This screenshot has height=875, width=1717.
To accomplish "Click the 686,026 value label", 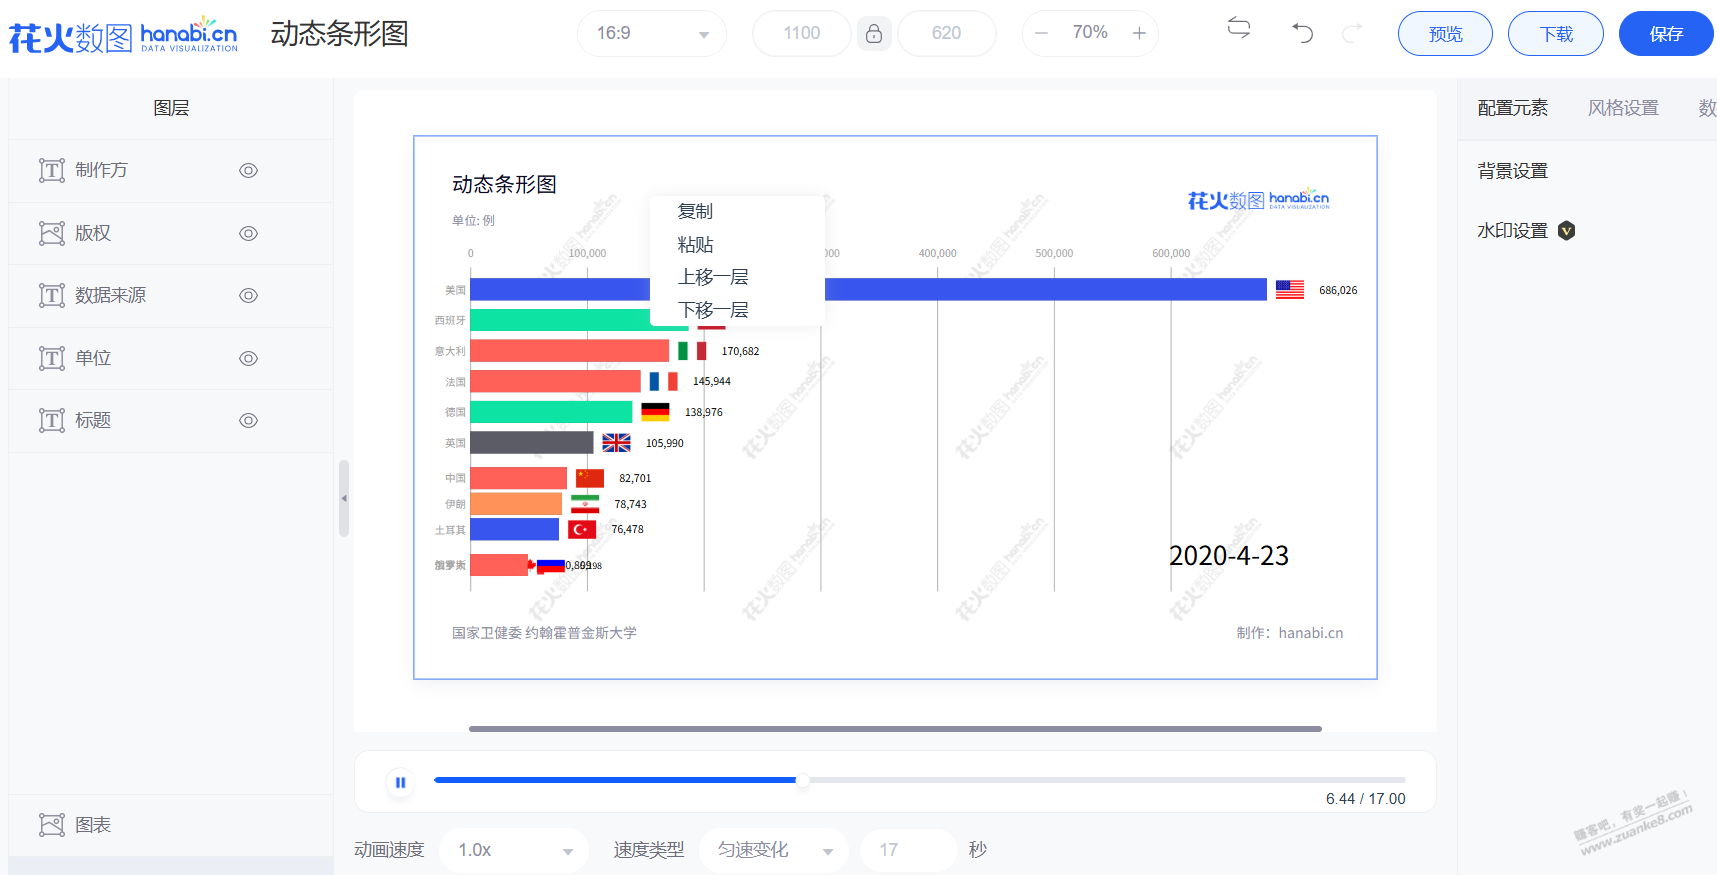I will (1338, 291).
